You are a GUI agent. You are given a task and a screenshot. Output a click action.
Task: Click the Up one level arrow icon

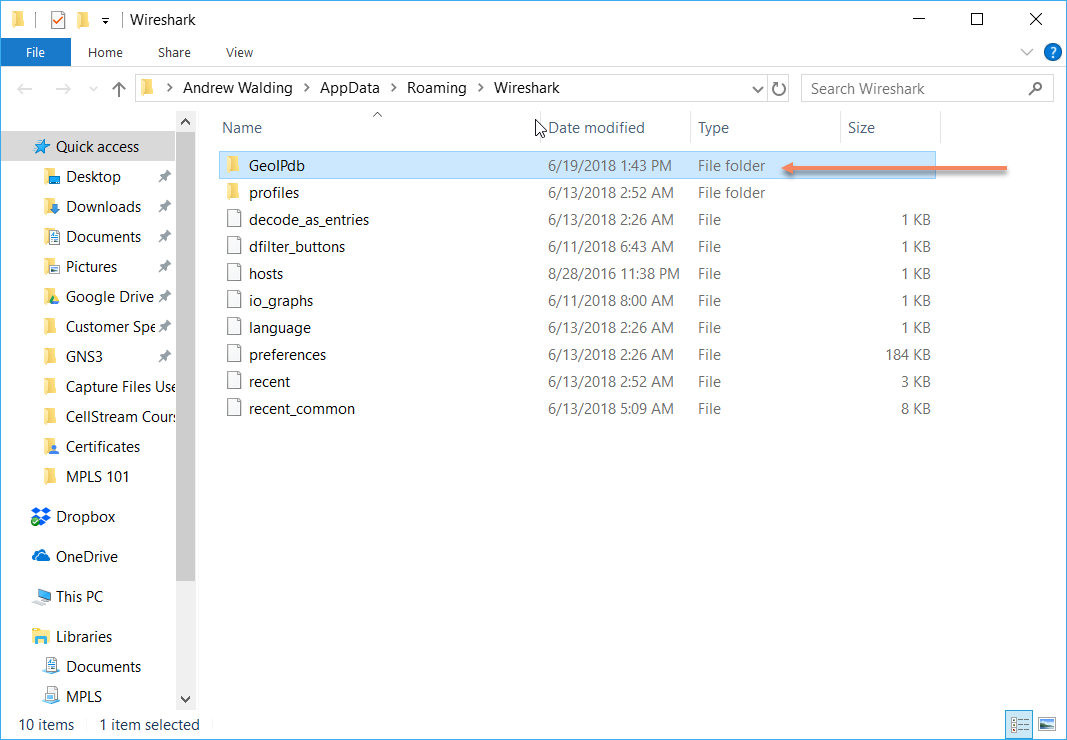119,89
